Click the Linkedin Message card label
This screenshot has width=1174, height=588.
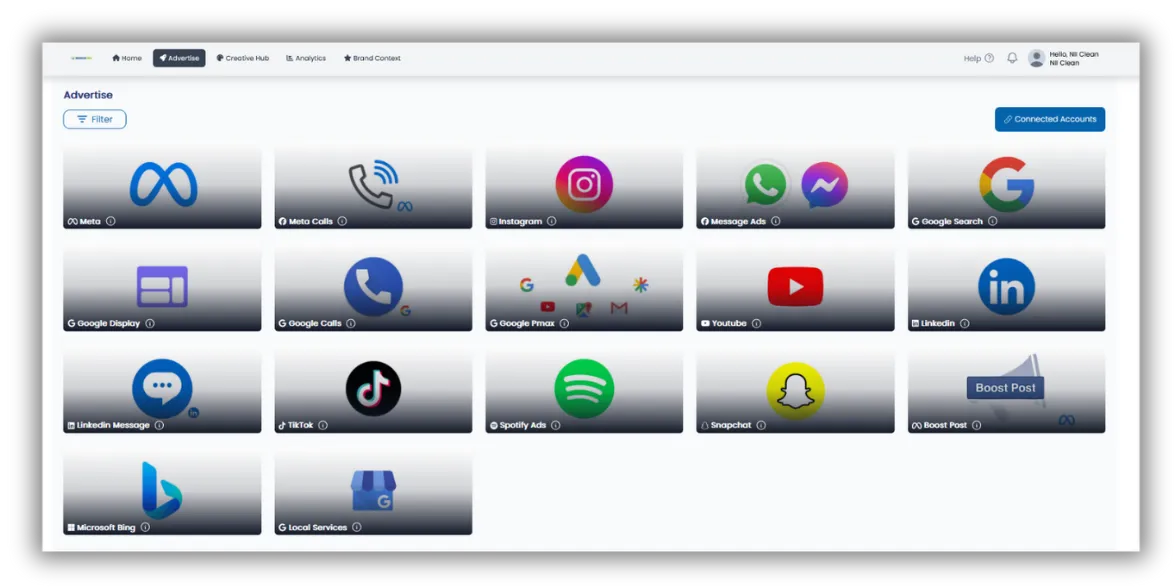coord(113,425)
